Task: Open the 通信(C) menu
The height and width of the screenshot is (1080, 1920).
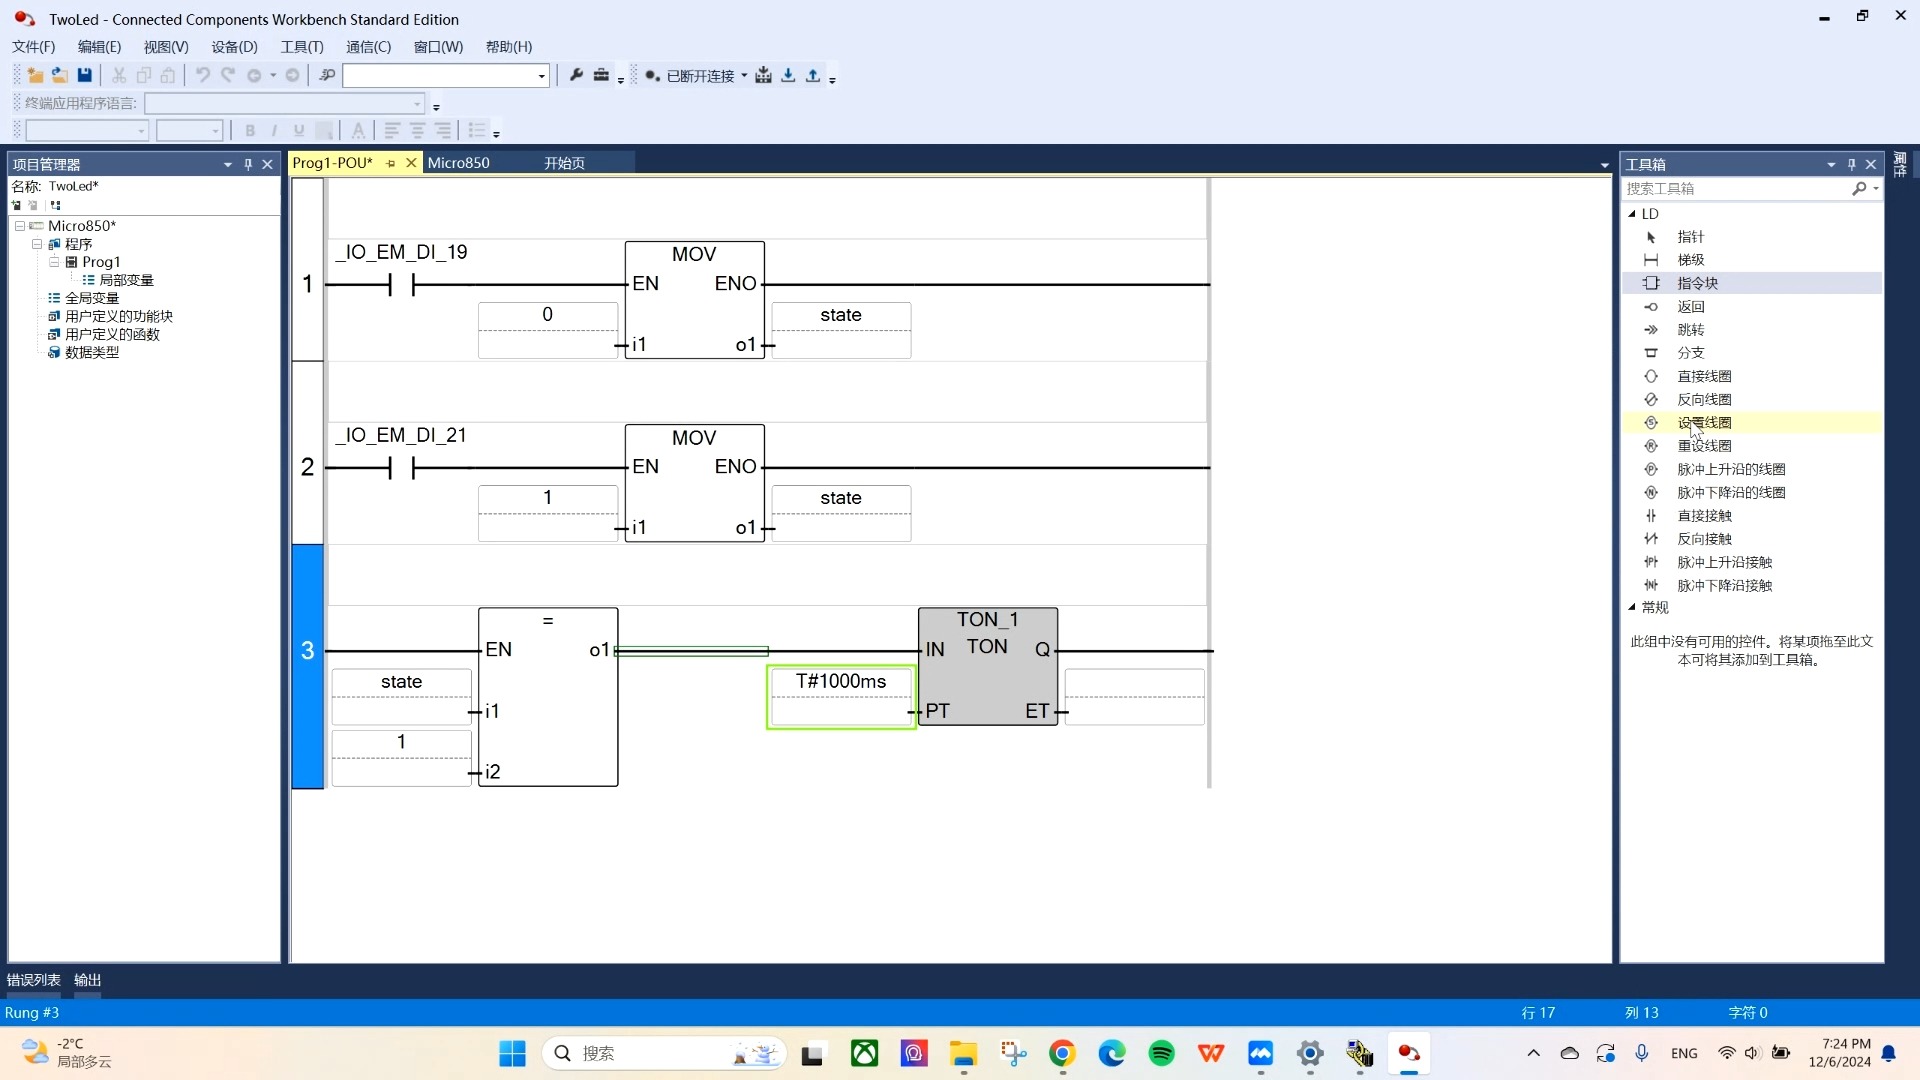Action: [368, 47]
